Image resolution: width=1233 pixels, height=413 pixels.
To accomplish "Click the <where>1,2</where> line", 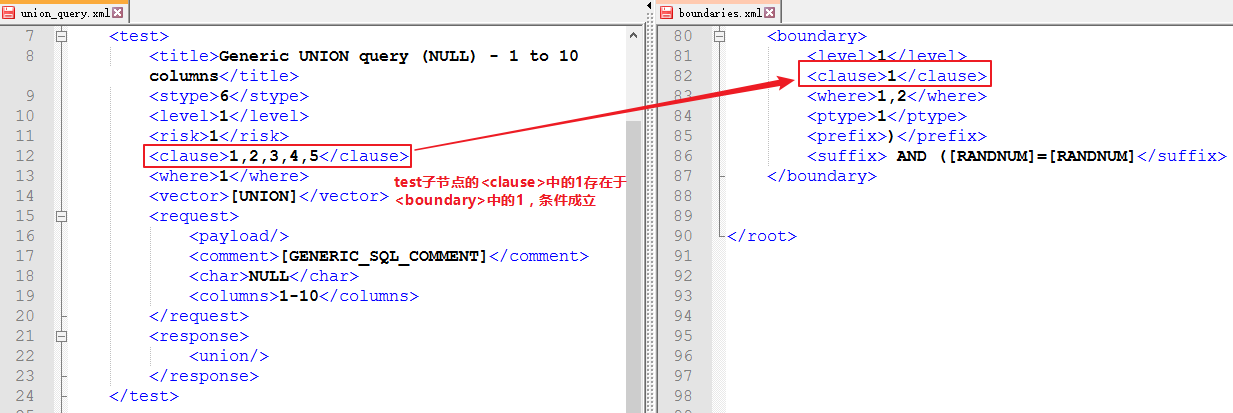I will tap(897, 96).
